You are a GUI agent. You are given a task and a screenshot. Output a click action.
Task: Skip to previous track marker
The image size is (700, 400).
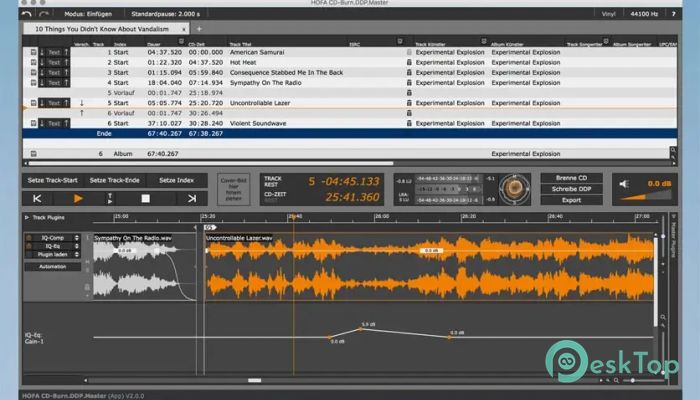click(x=37, y=199)
